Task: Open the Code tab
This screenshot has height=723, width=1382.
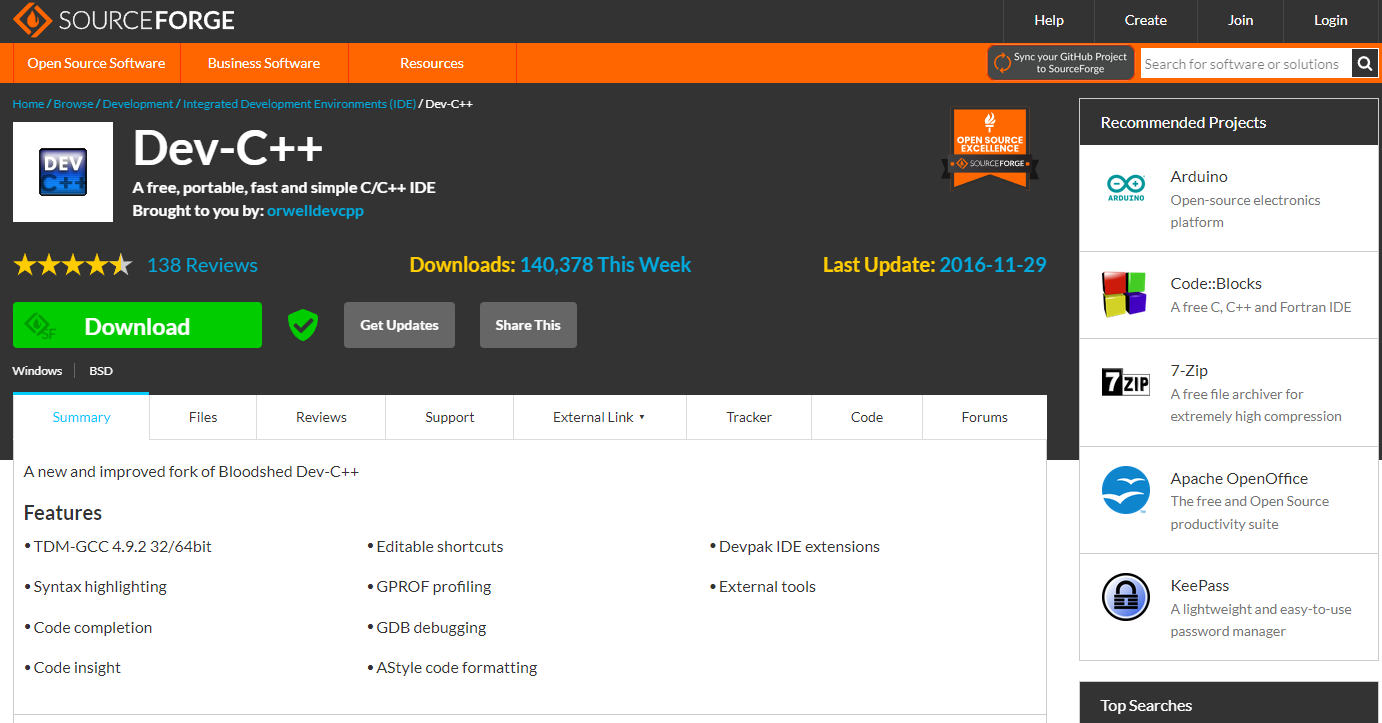Action: pyautogui.click(x=867, y=417)
